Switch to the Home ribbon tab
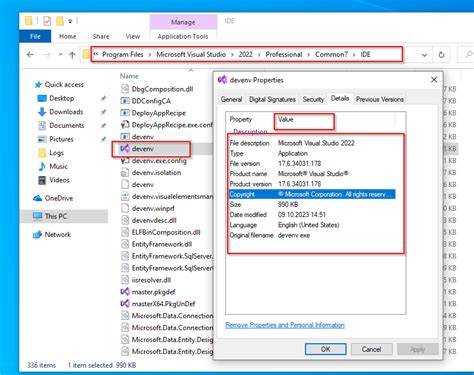474x375 pixels. (x=67, y=36)
